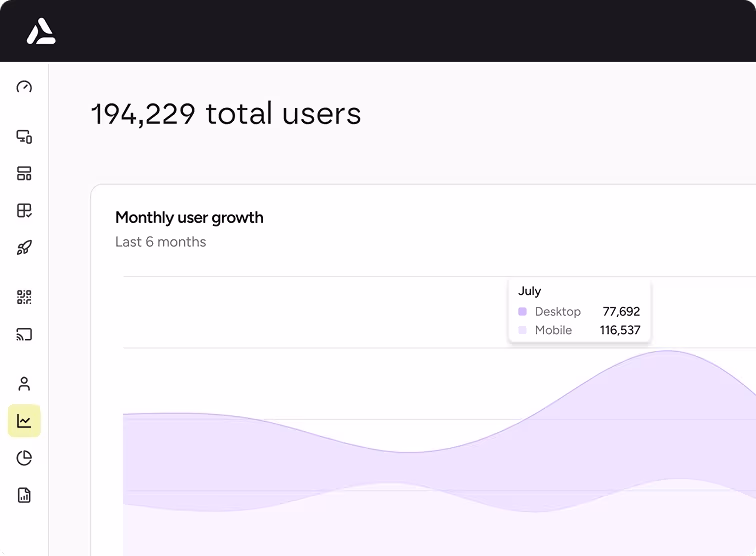The image size is (756, 556).
Task: Click the "Last 6 months" subtitle
Action: [161, 242]
